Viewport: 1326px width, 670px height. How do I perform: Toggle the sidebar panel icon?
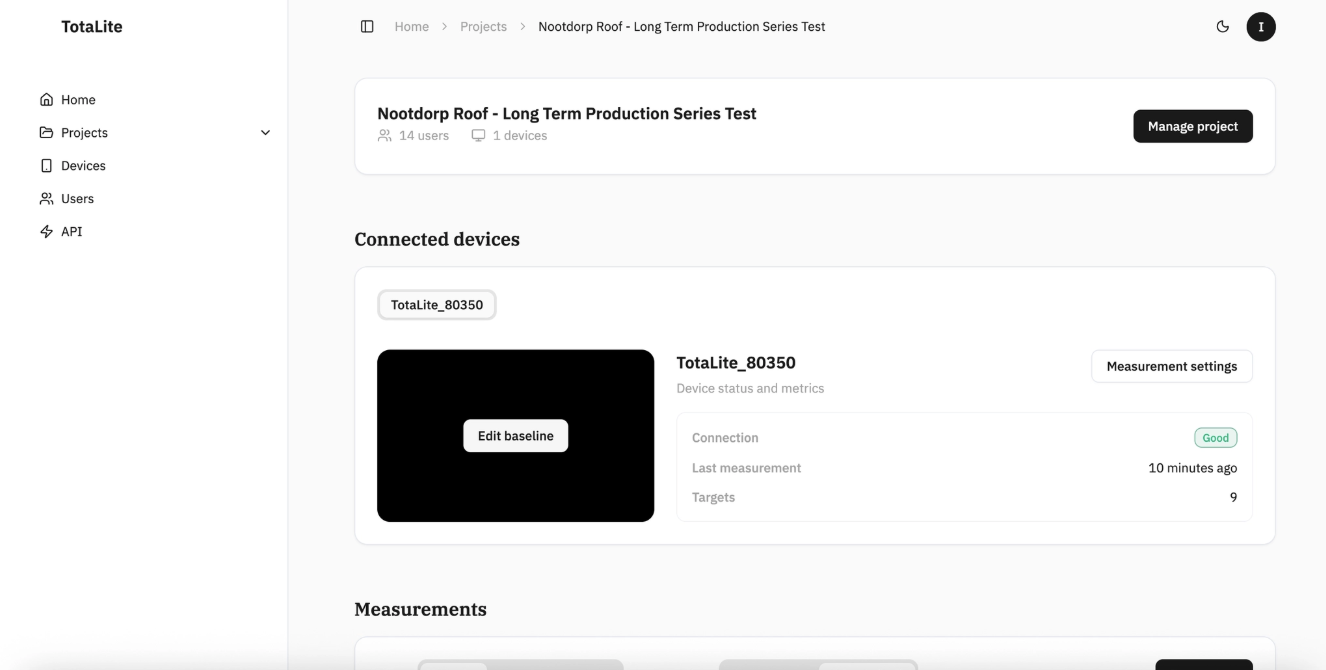tap(367, 27)
